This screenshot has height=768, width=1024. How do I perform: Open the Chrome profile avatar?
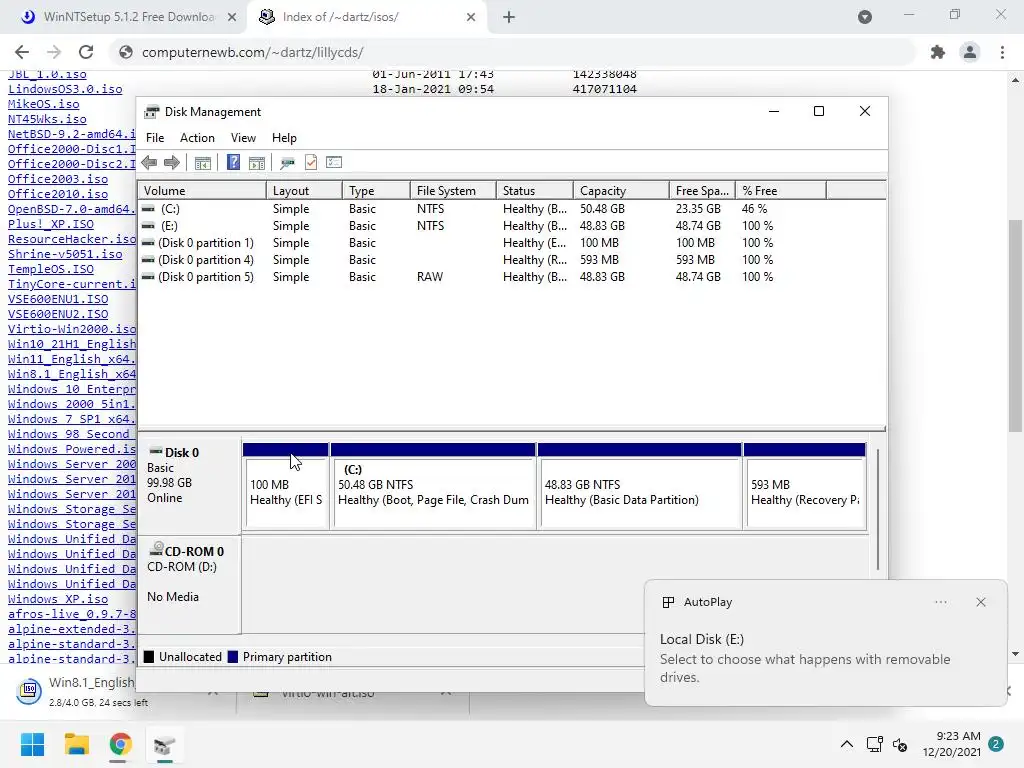970,52
